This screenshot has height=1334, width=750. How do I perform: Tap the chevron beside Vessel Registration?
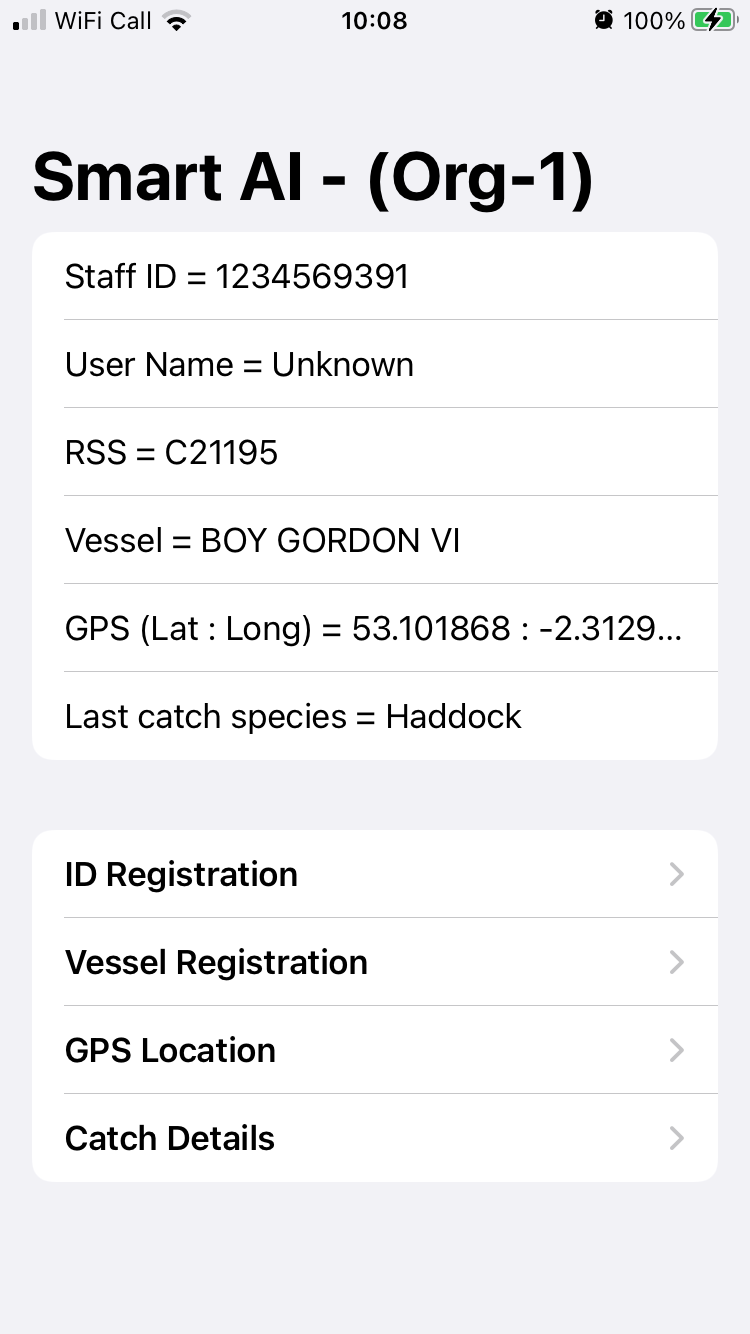(x=677, y=962)
